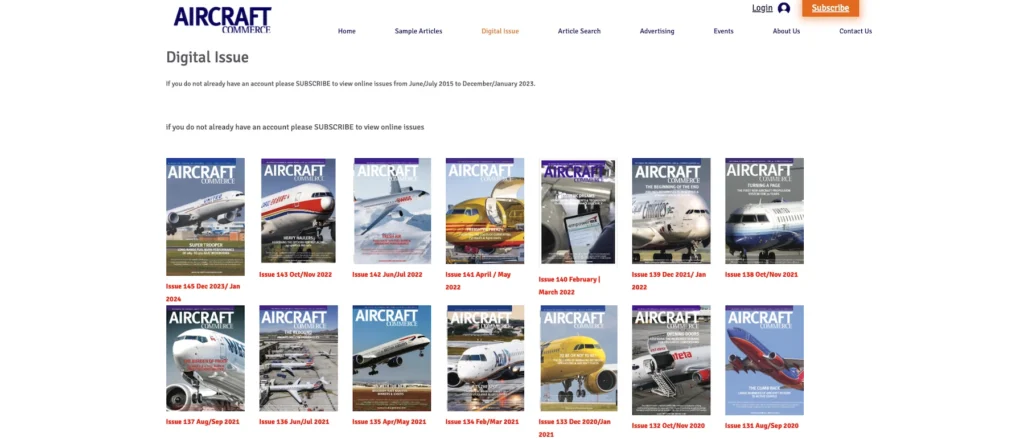Click the 'Issue 131 Aug/Sep 2020' link
The image size is (1024, 439).
(761, 425)
